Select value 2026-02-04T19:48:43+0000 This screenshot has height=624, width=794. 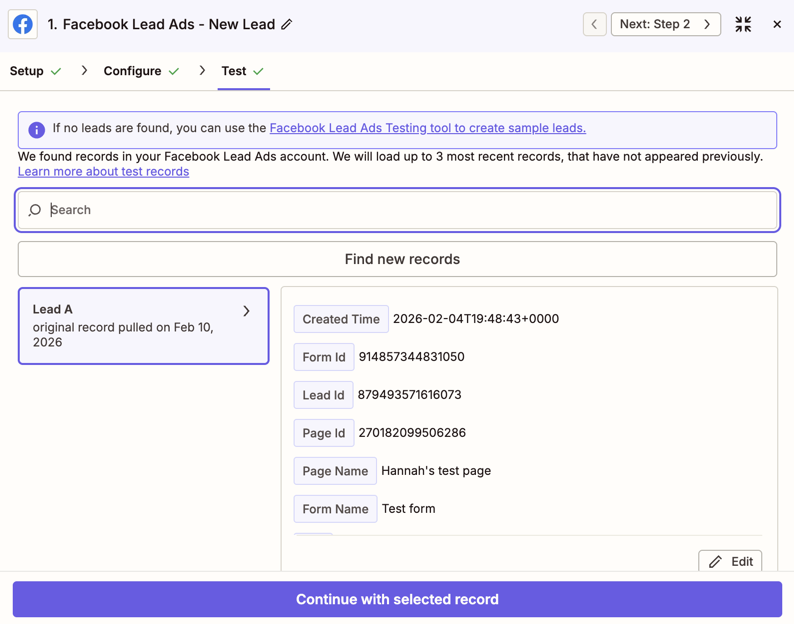point(476,319)
